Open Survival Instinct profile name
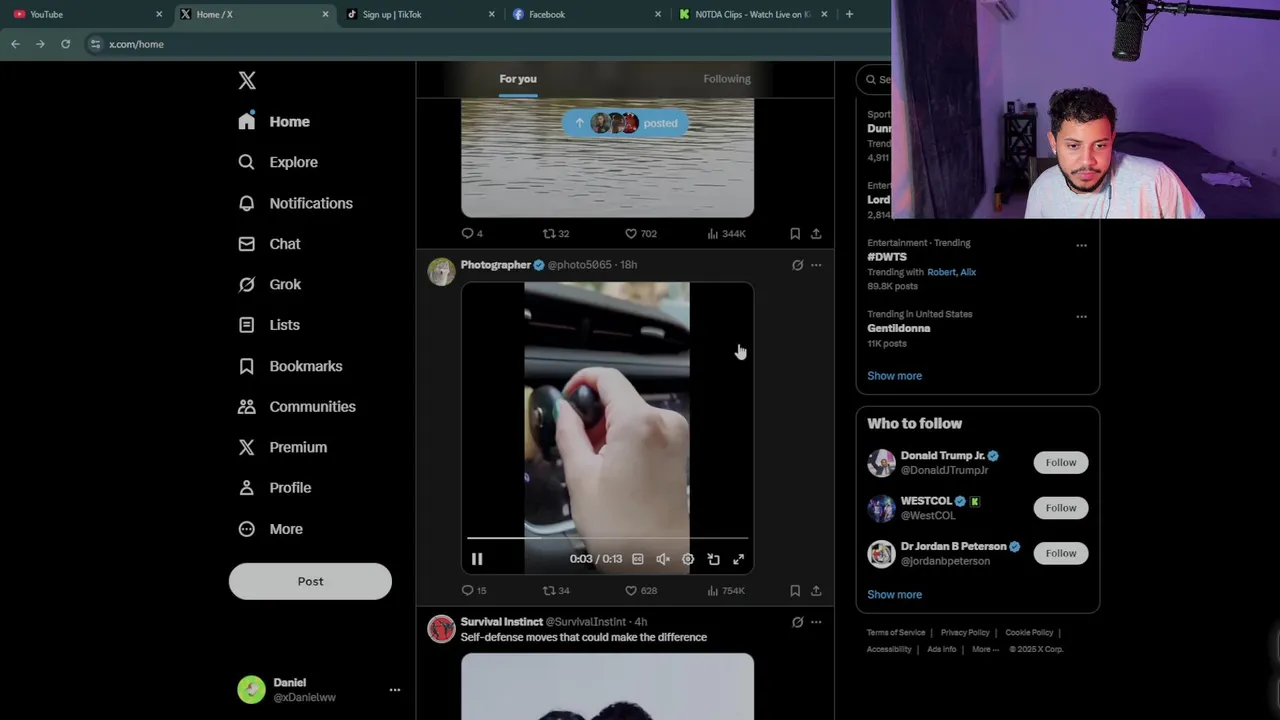Viewport: 1280px width, 720px height. tap(501, 622)
